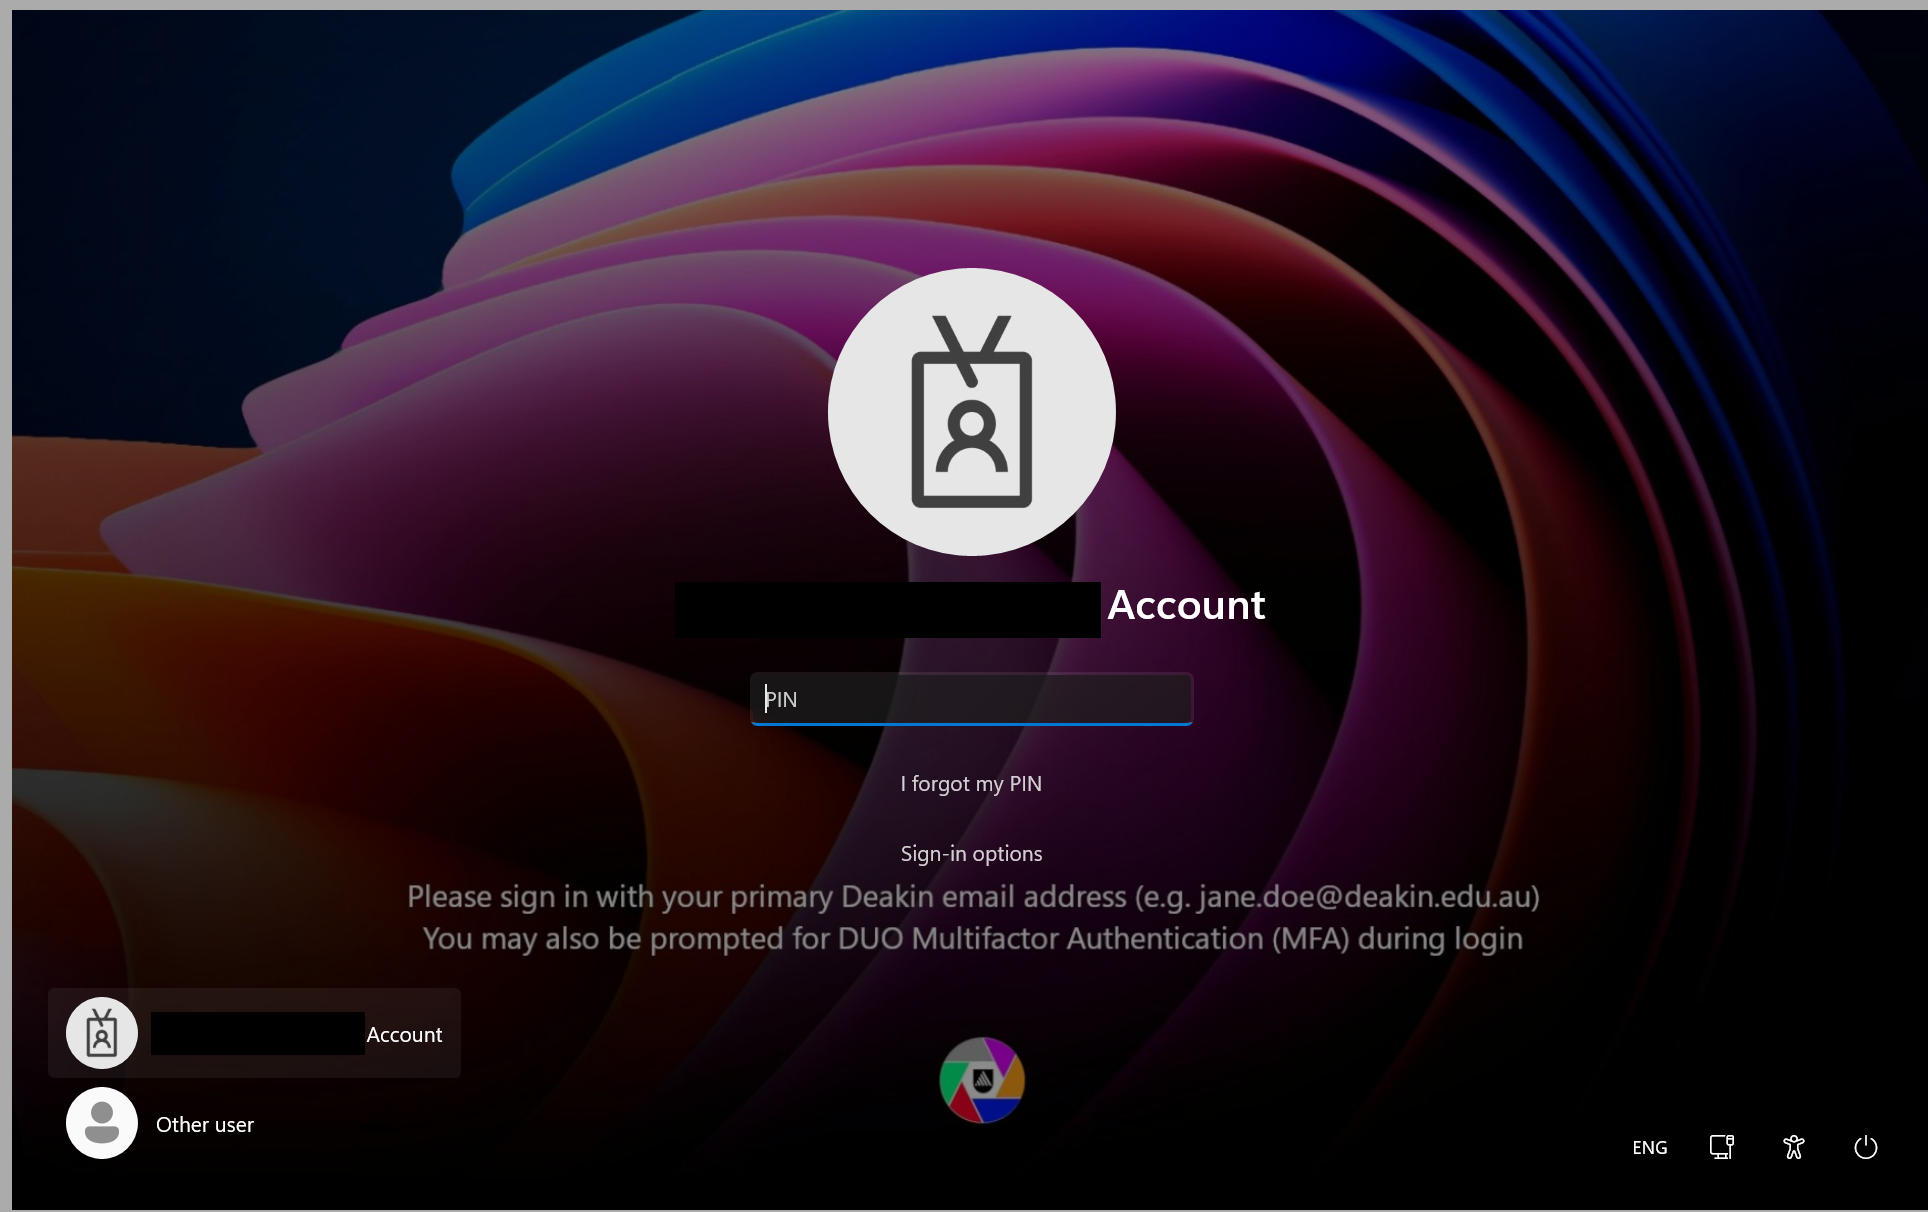Open the accessibility options icon
The height and width of the screenshot is (1212, 1928).
click(x=1793, y=1147)
